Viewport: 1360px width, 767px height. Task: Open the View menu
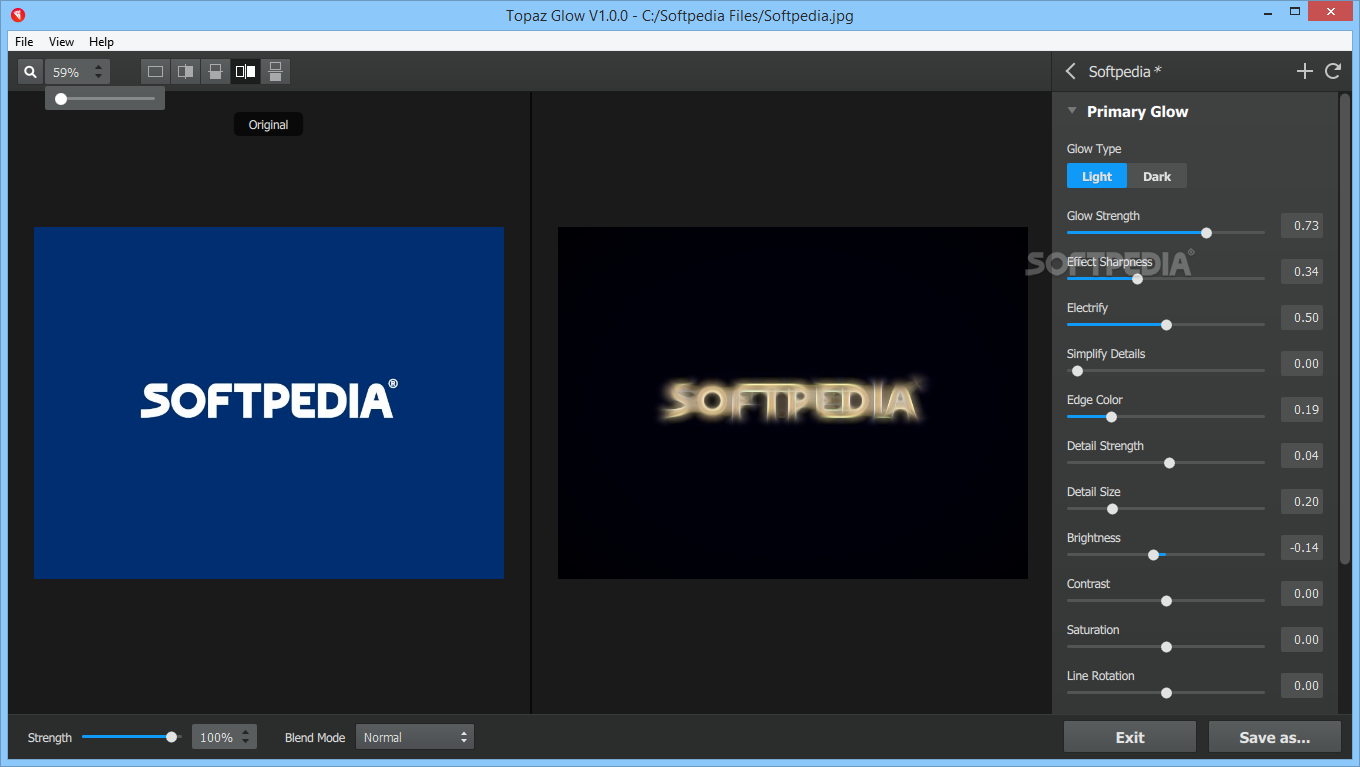[61, 42]
